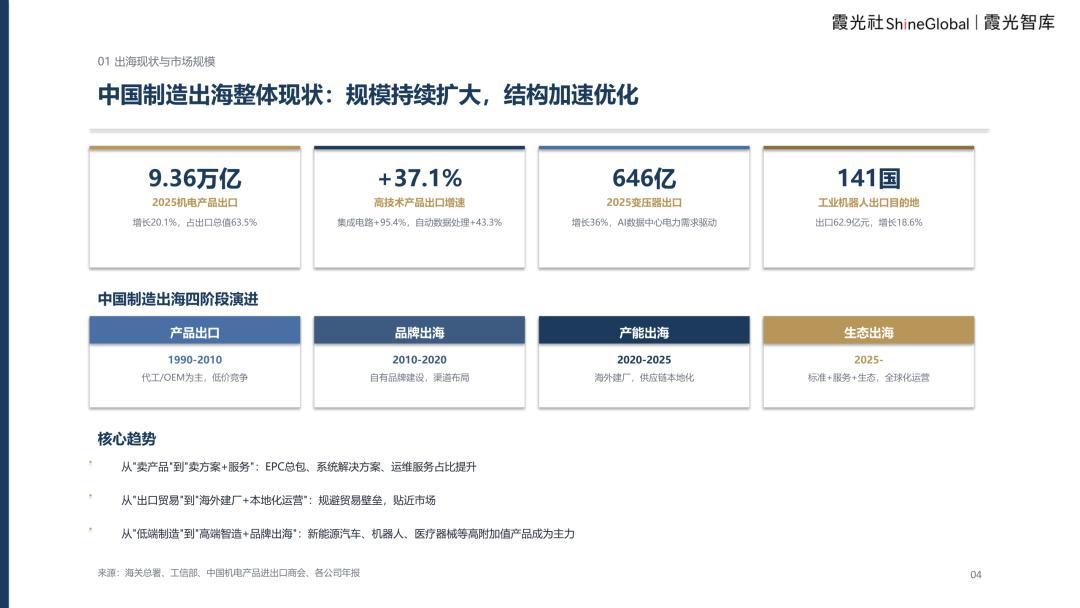Click the 646亿 transformer export card

(x=644, y=207)
